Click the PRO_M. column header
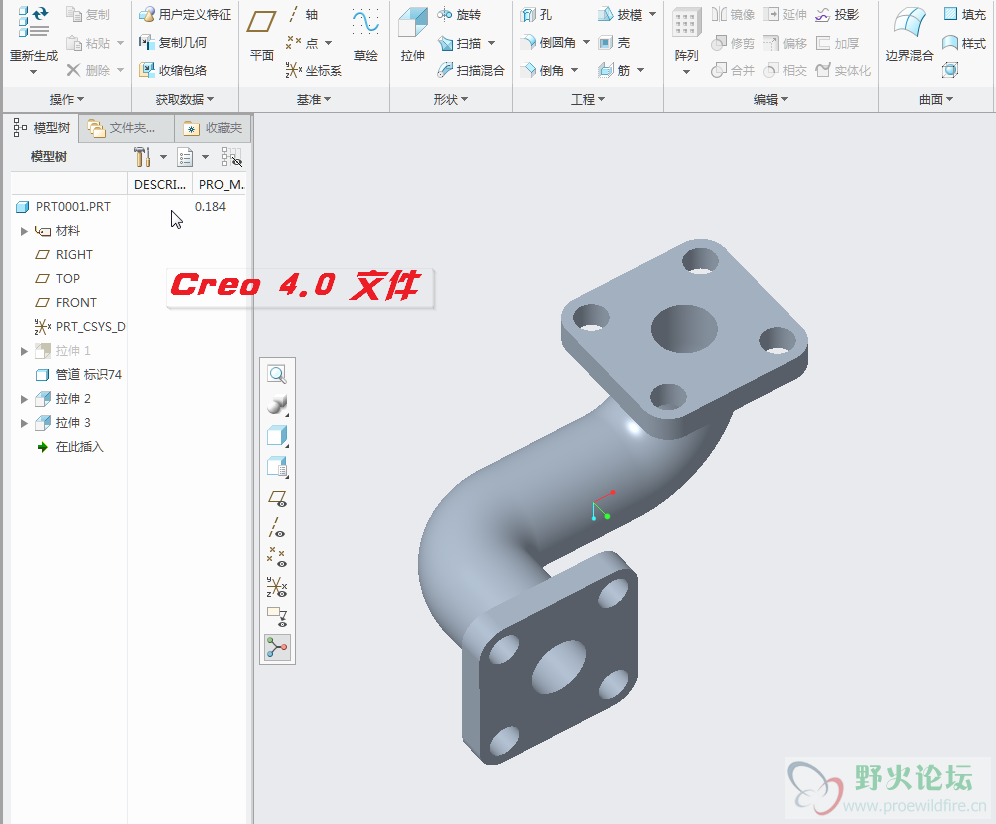The height and width of the screenshot is (824, 996). point(220,184)
